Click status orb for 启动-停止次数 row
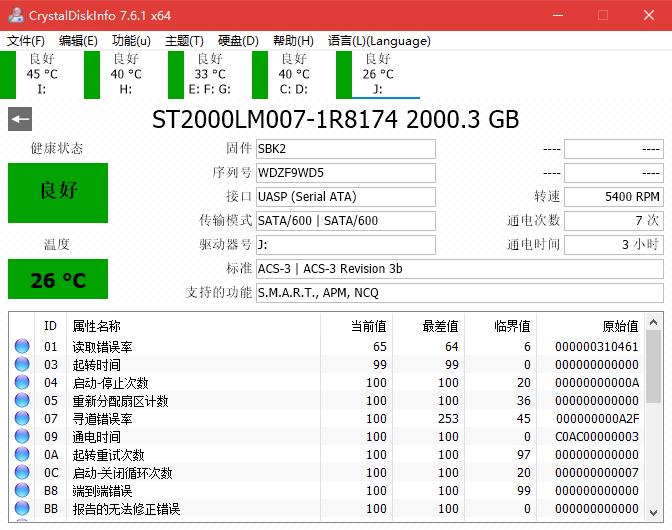Image resolution: width=672 pixels, height=530 pixels. tap(22, 382)
